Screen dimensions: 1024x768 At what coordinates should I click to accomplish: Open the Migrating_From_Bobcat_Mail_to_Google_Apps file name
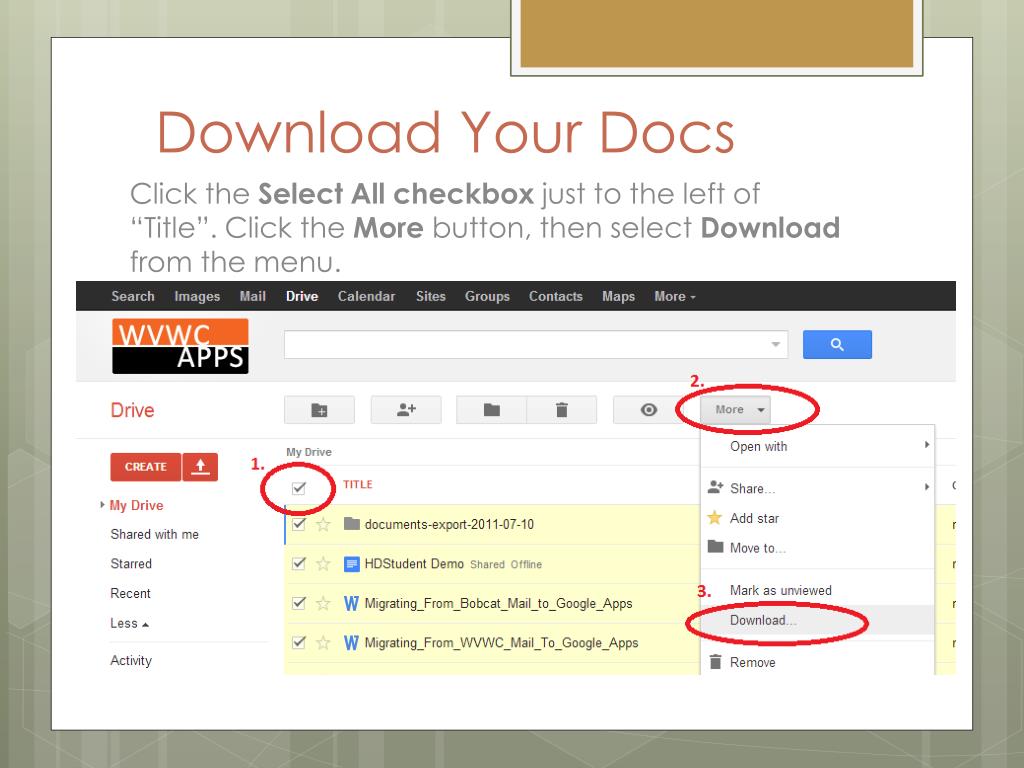[x=498, y=603]
